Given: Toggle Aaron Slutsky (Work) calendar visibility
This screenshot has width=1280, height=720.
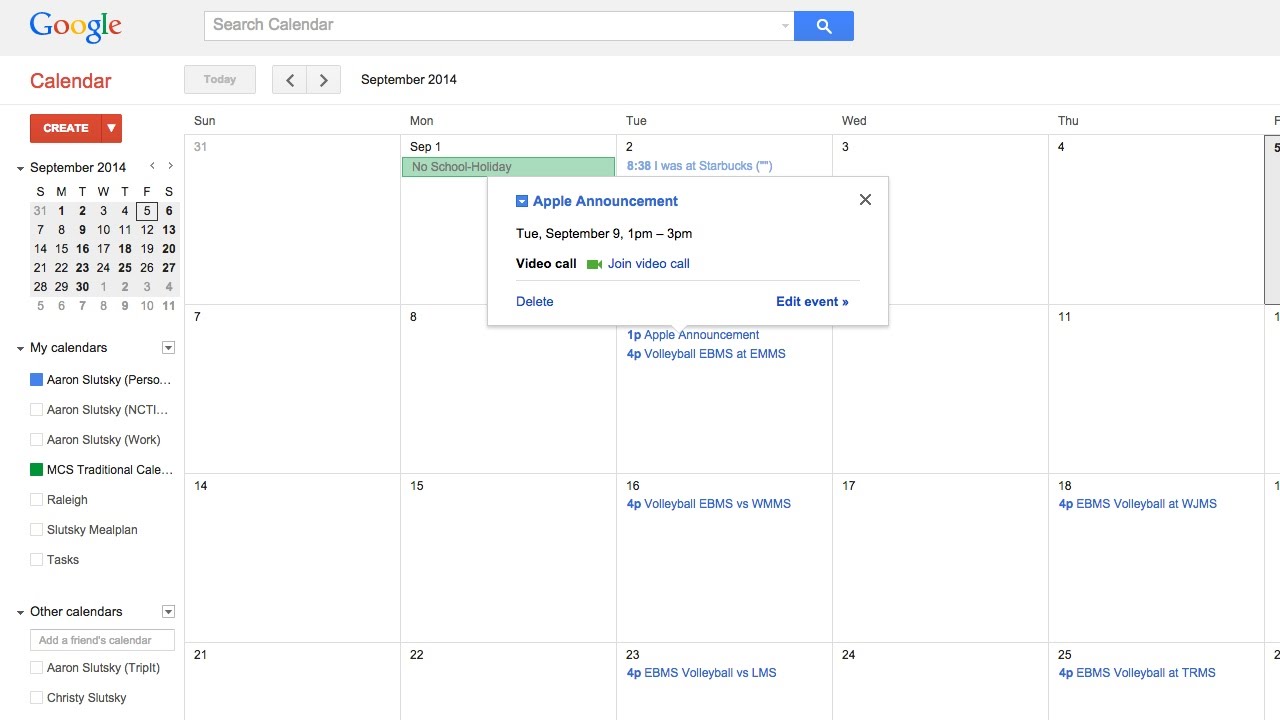Looking at the screenshot, I should [36, 440].
